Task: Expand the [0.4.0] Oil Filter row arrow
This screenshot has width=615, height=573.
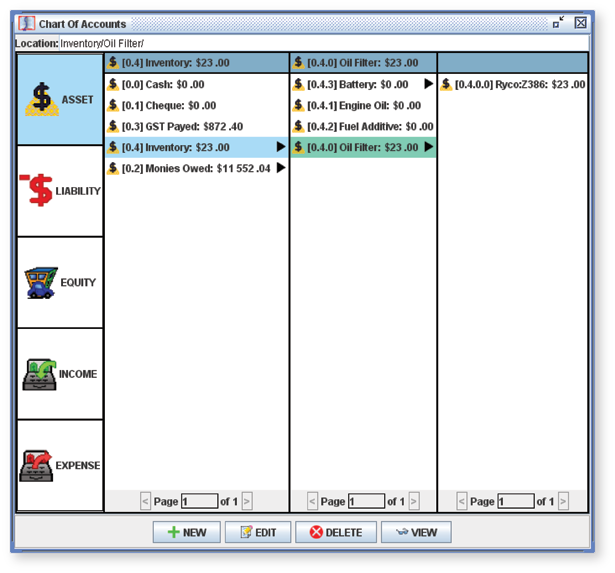Action: pyautogui.click(x=429, y=147)
